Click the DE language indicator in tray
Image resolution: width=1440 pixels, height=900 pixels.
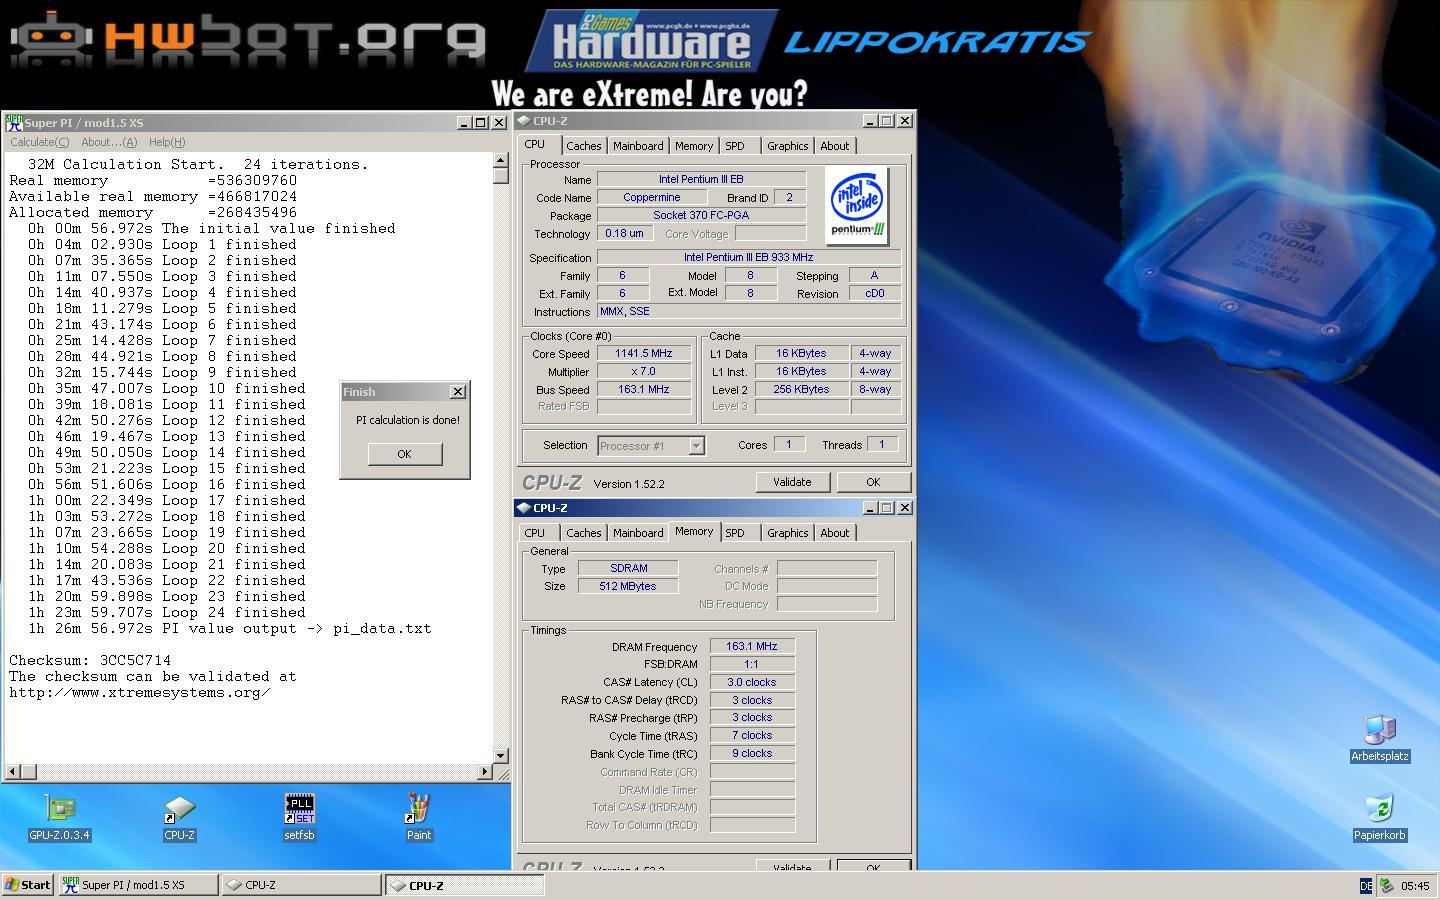coord(1366,886)
